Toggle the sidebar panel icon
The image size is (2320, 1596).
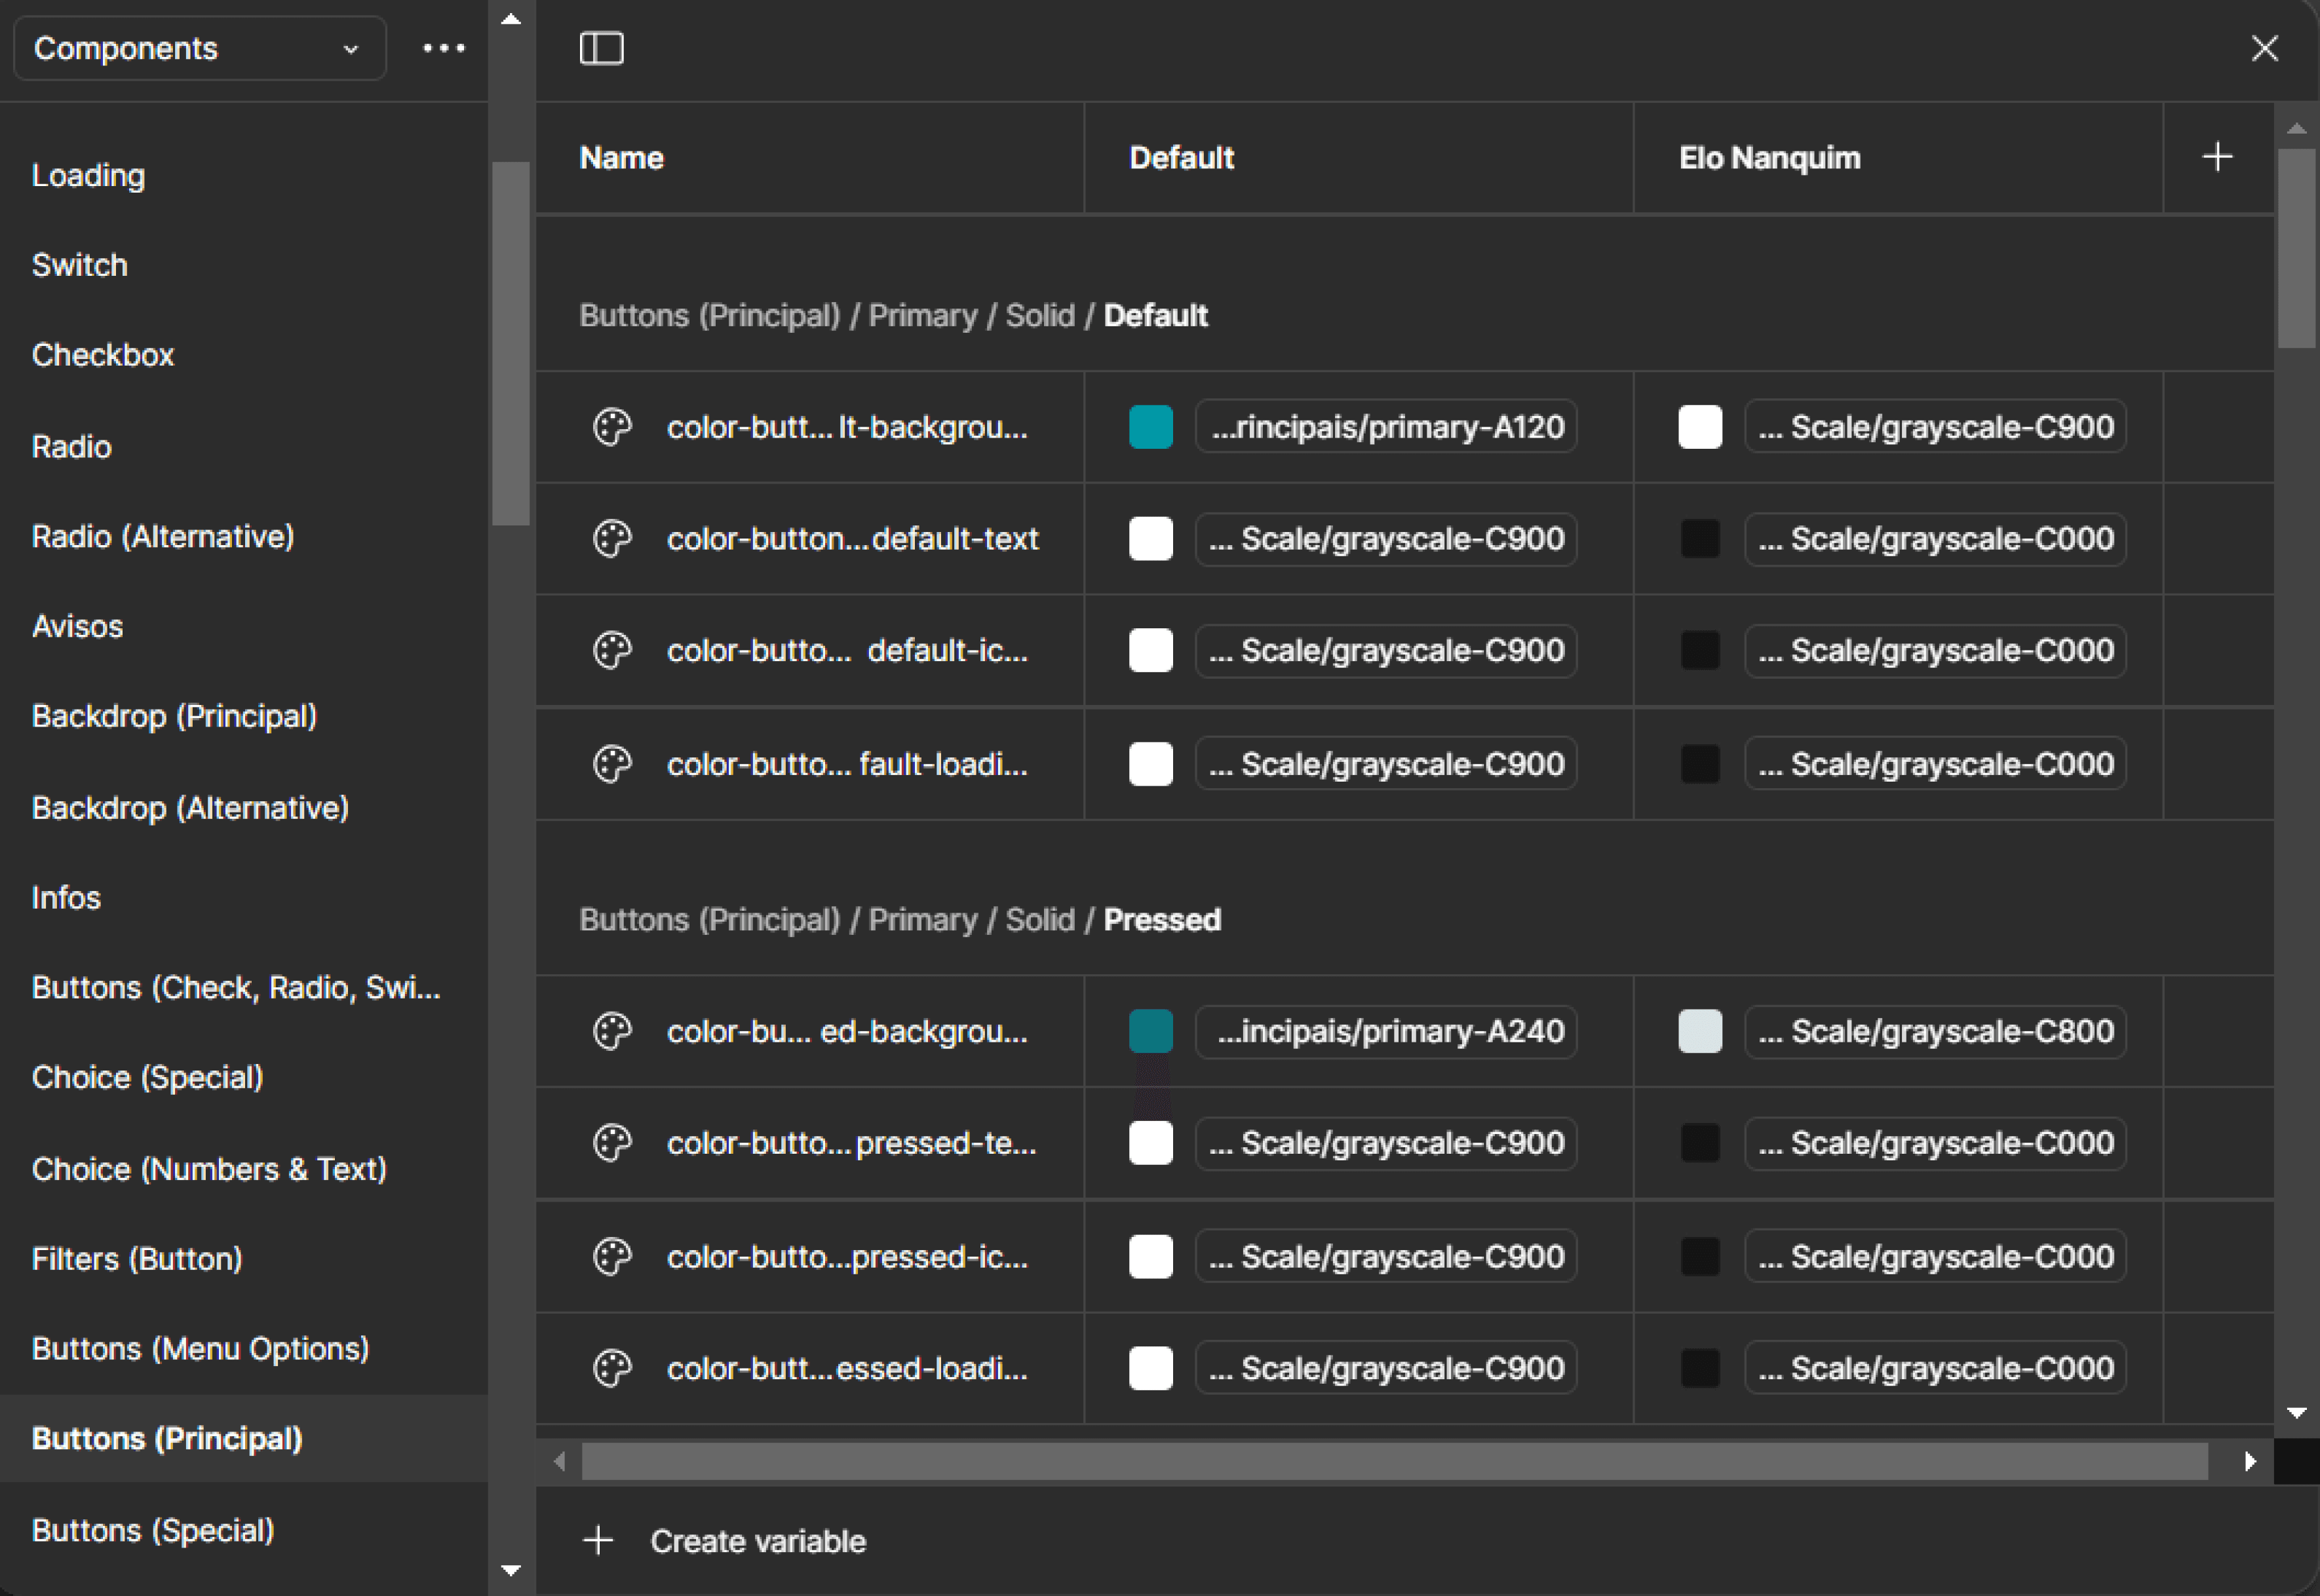pos(601,48)
